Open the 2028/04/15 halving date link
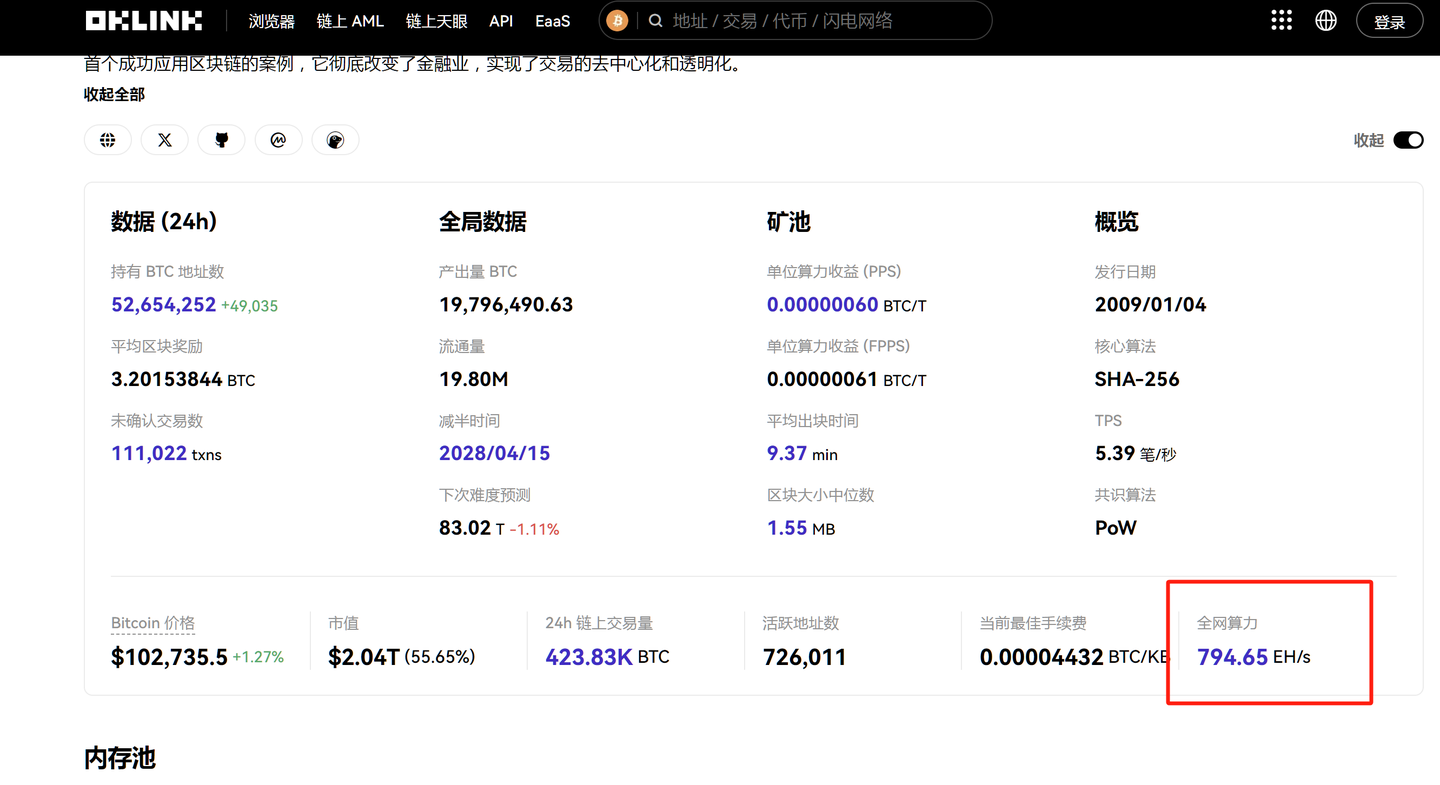Screen dimensions: 1440x785 494,453
